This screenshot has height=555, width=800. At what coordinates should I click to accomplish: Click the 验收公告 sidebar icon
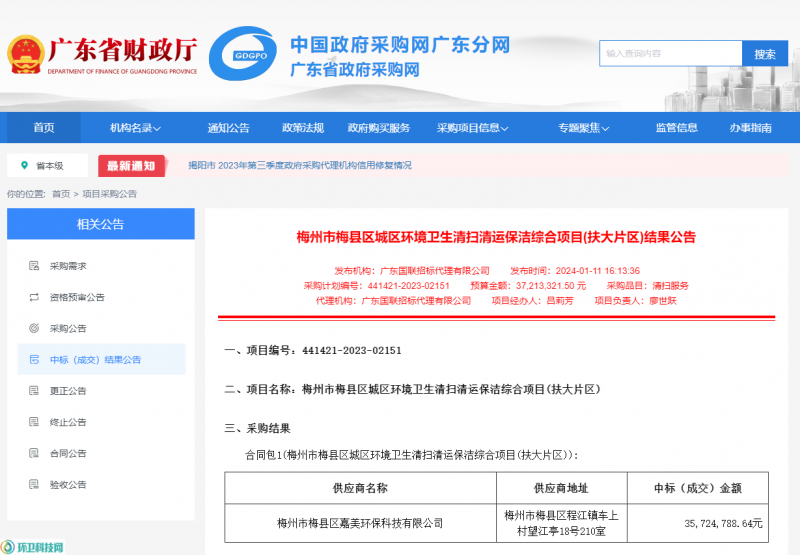(x=34, y=485)
